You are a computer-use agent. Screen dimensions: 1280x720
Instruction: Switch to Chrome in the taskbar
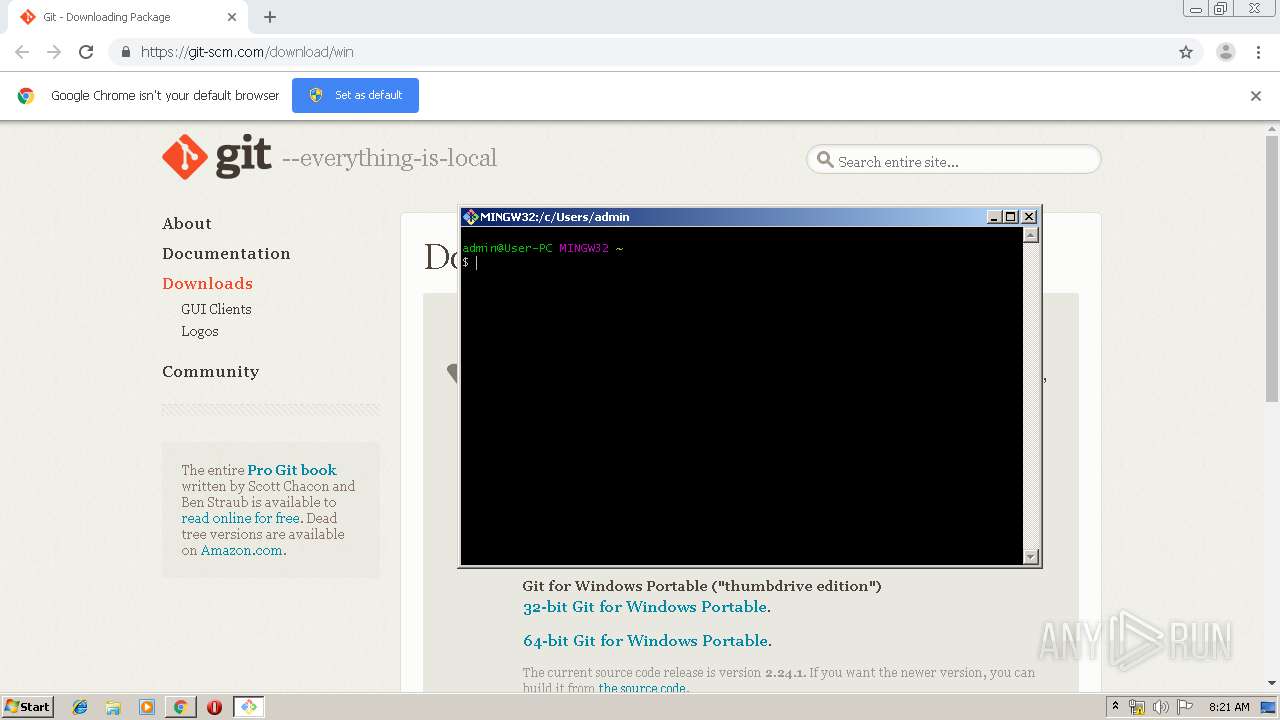tap(180, 707)
